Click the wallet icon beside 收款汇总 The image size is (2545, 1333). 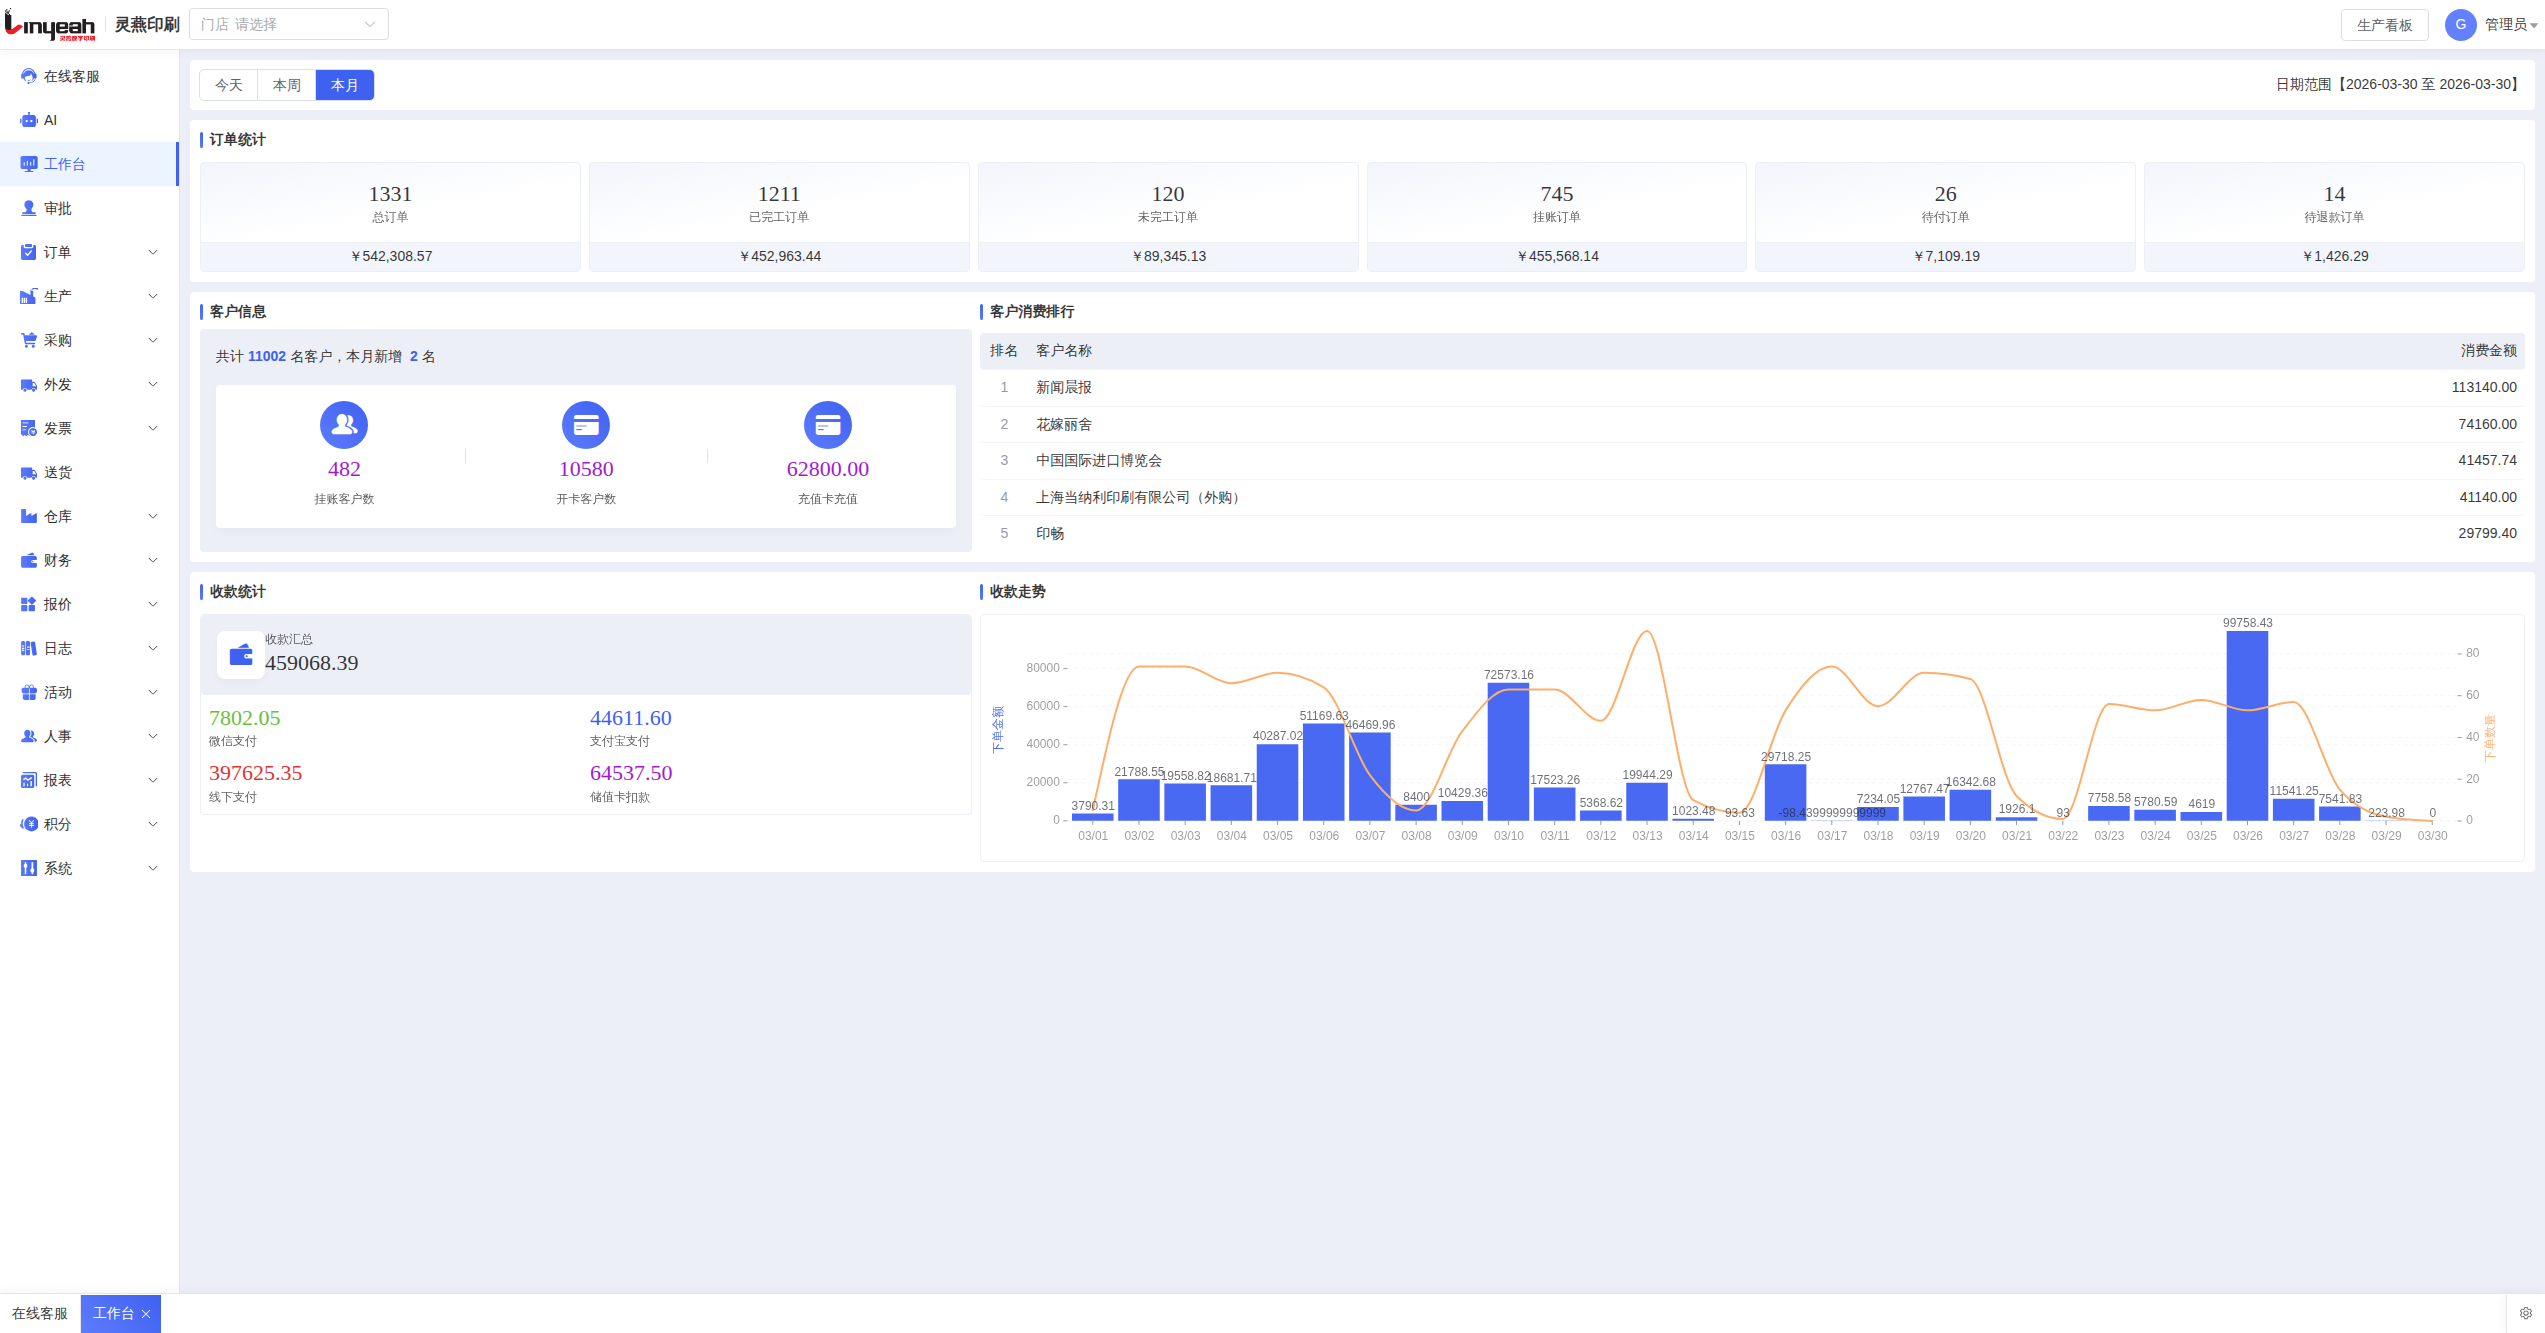[241, 655]
